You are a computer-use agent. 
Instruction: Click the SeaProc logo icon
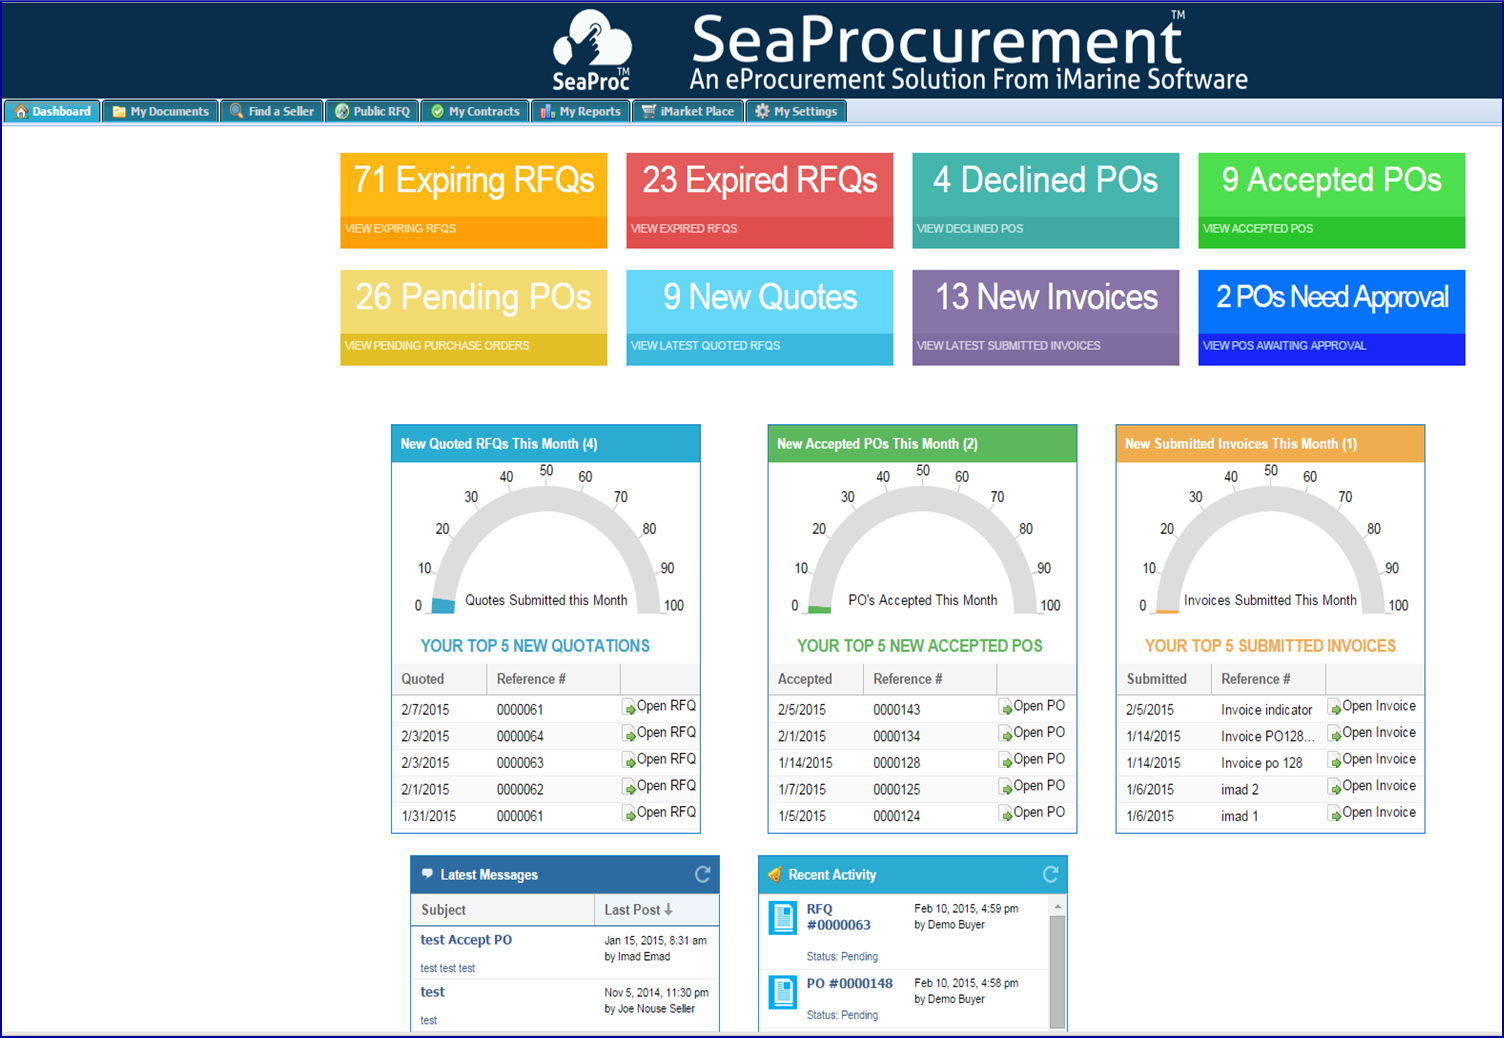point(593,50)
